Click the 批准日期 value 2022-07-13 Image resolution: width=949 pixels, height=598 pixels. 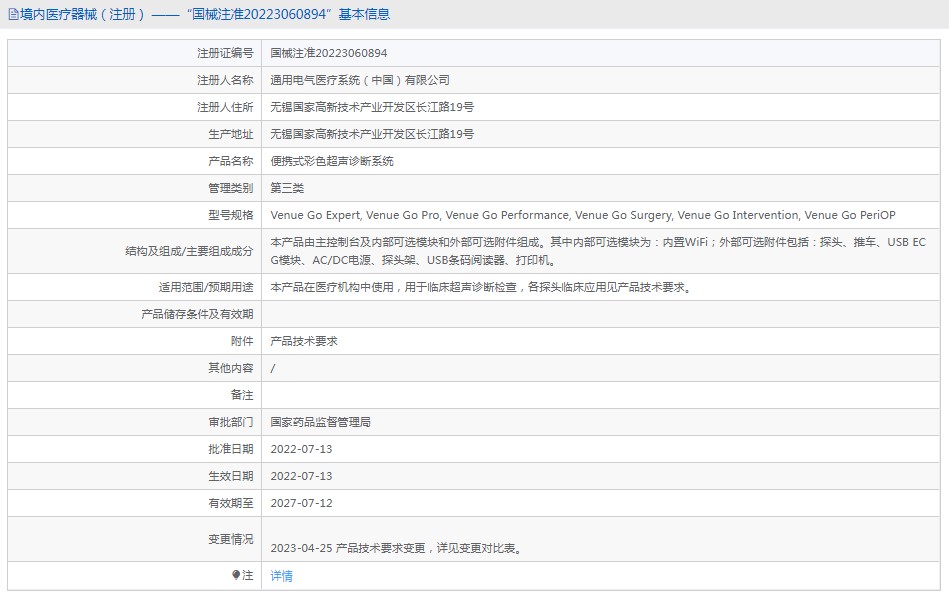(301, 449)
